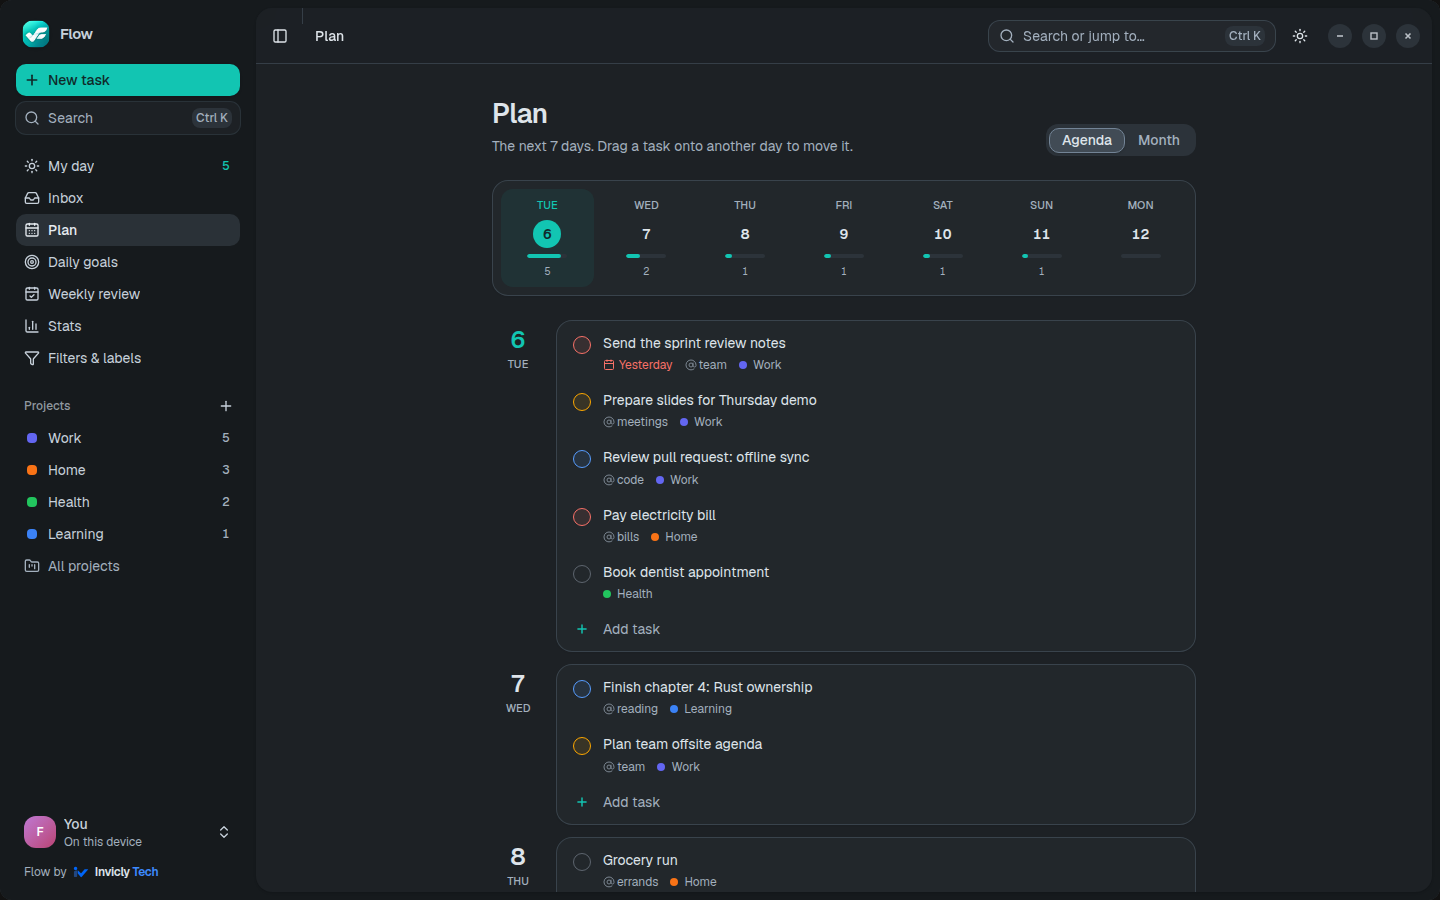This screenshot has width=1440, height=900.
Task: Add a new project with plus icon
Action: pyautogui.click(x=226, y=406)
